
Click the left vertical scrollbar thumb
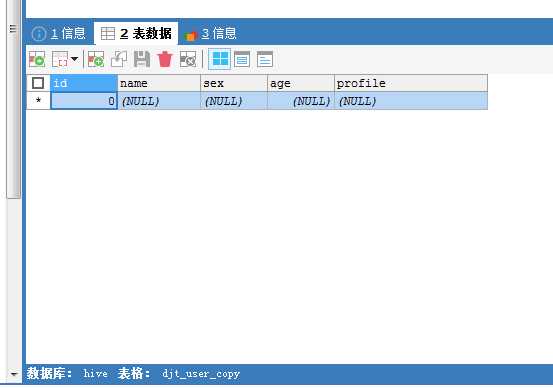(13, 99)
